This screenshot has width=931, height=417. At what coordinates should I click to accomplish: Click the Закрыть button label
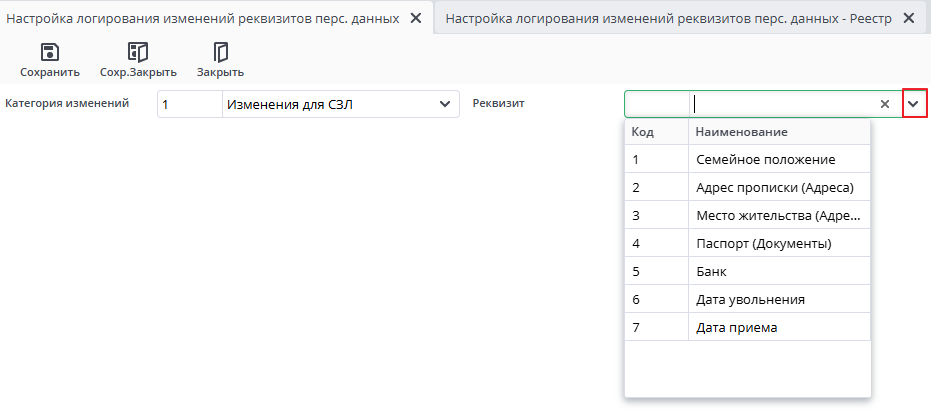click(220, 72)
